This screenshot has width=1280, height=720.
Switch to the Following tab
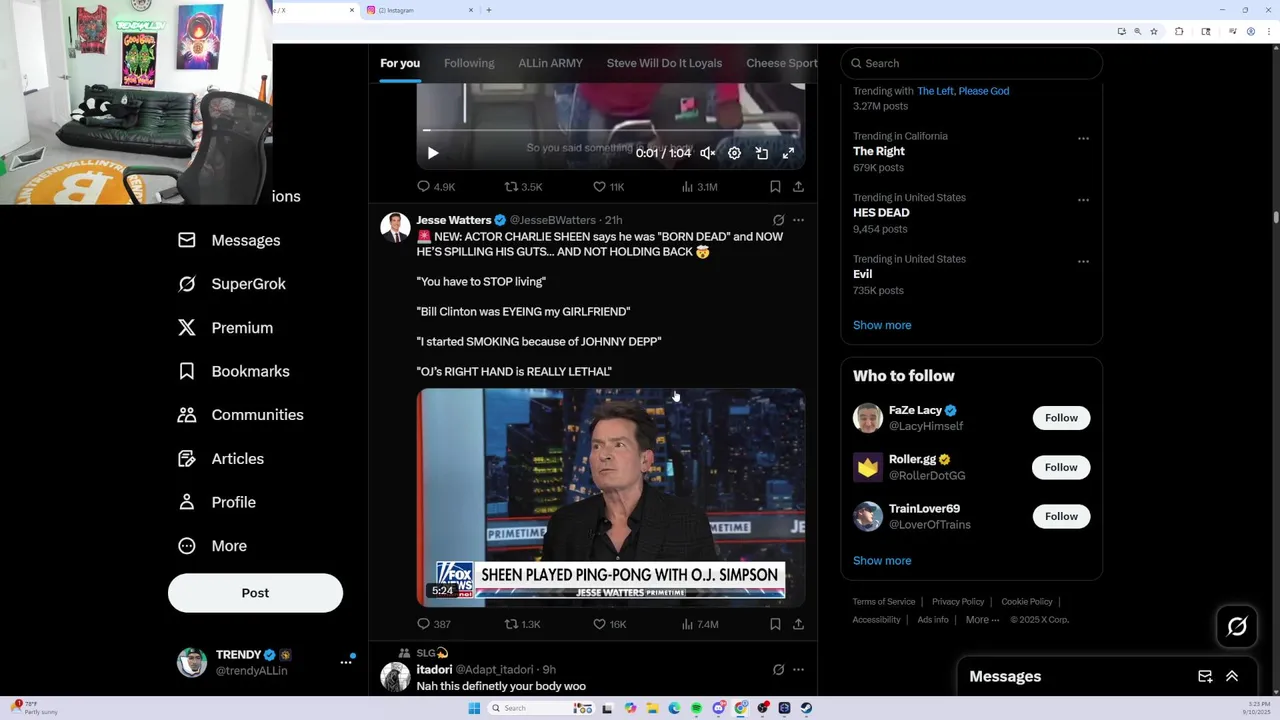coord(469,63)
